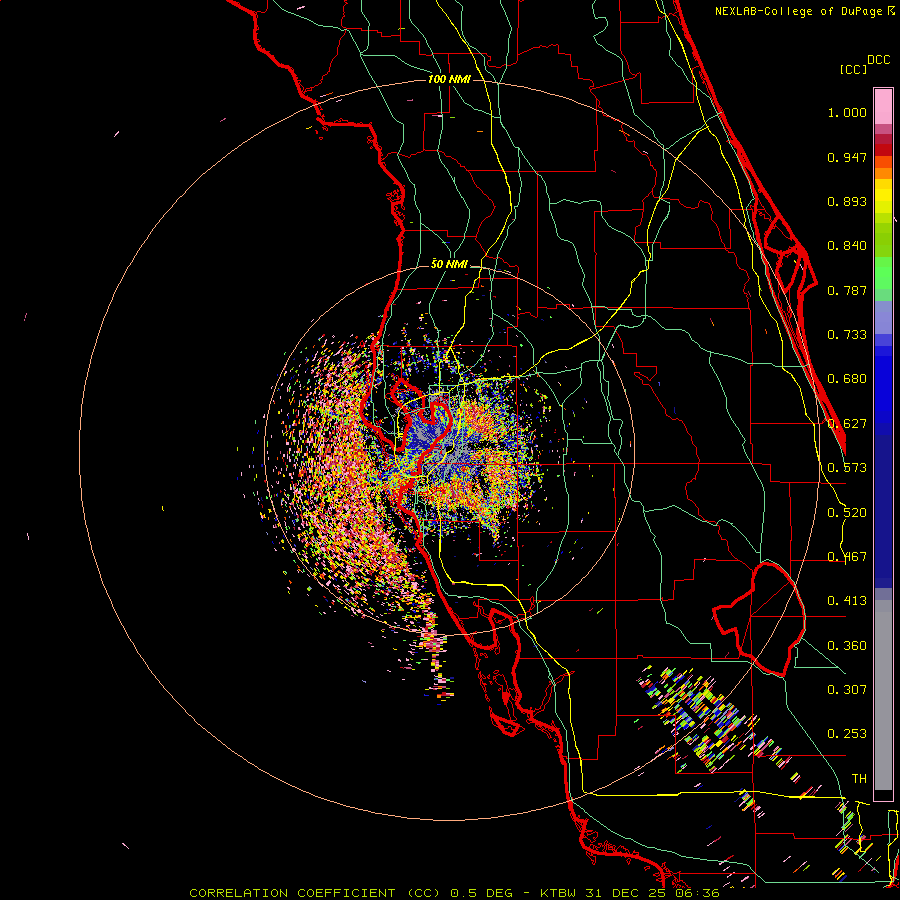Click the [CC] units label
Viewport: 900px width, 900px height.
853,69
